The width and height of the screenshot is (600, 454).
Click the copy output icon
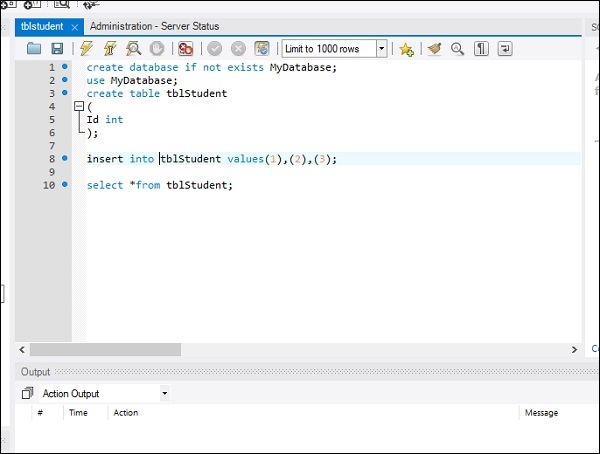point(27,393)
